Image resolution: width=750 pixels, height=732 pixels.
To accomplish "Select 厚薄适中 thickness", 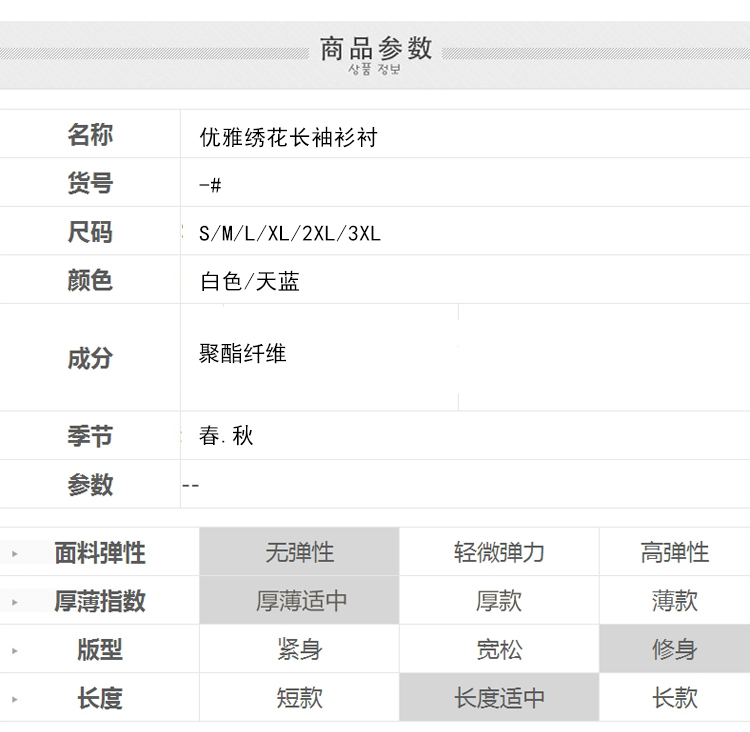I will (x=299, y=601).
